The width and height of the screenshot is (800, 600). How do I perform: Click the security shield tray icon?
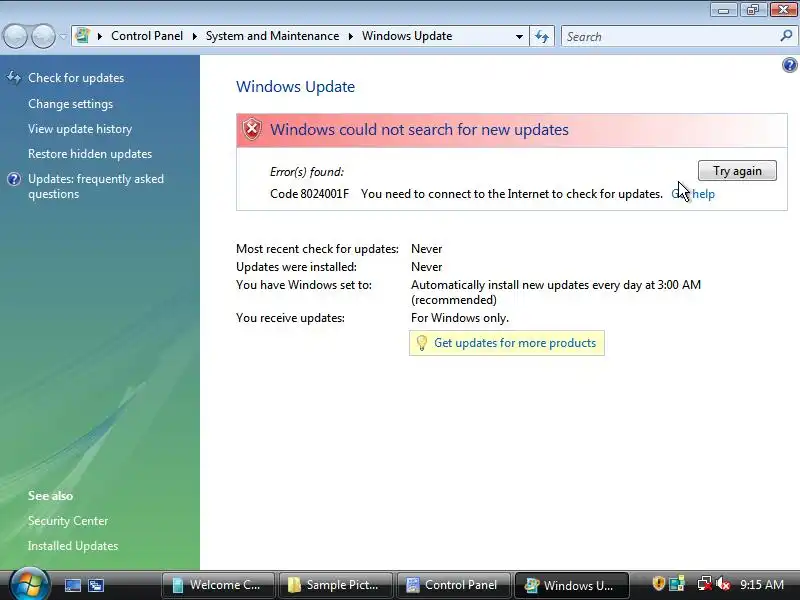tap(659, 583)
